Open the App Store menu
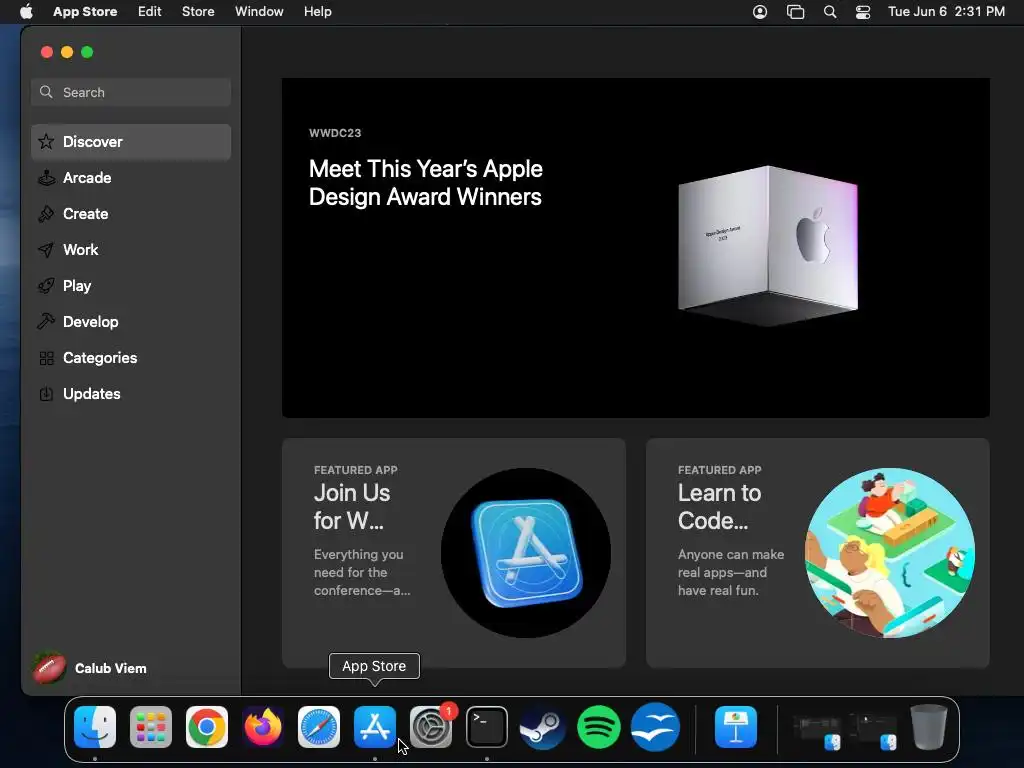The width and height of the screenshot is (1024, 768). tap(85, 12)
